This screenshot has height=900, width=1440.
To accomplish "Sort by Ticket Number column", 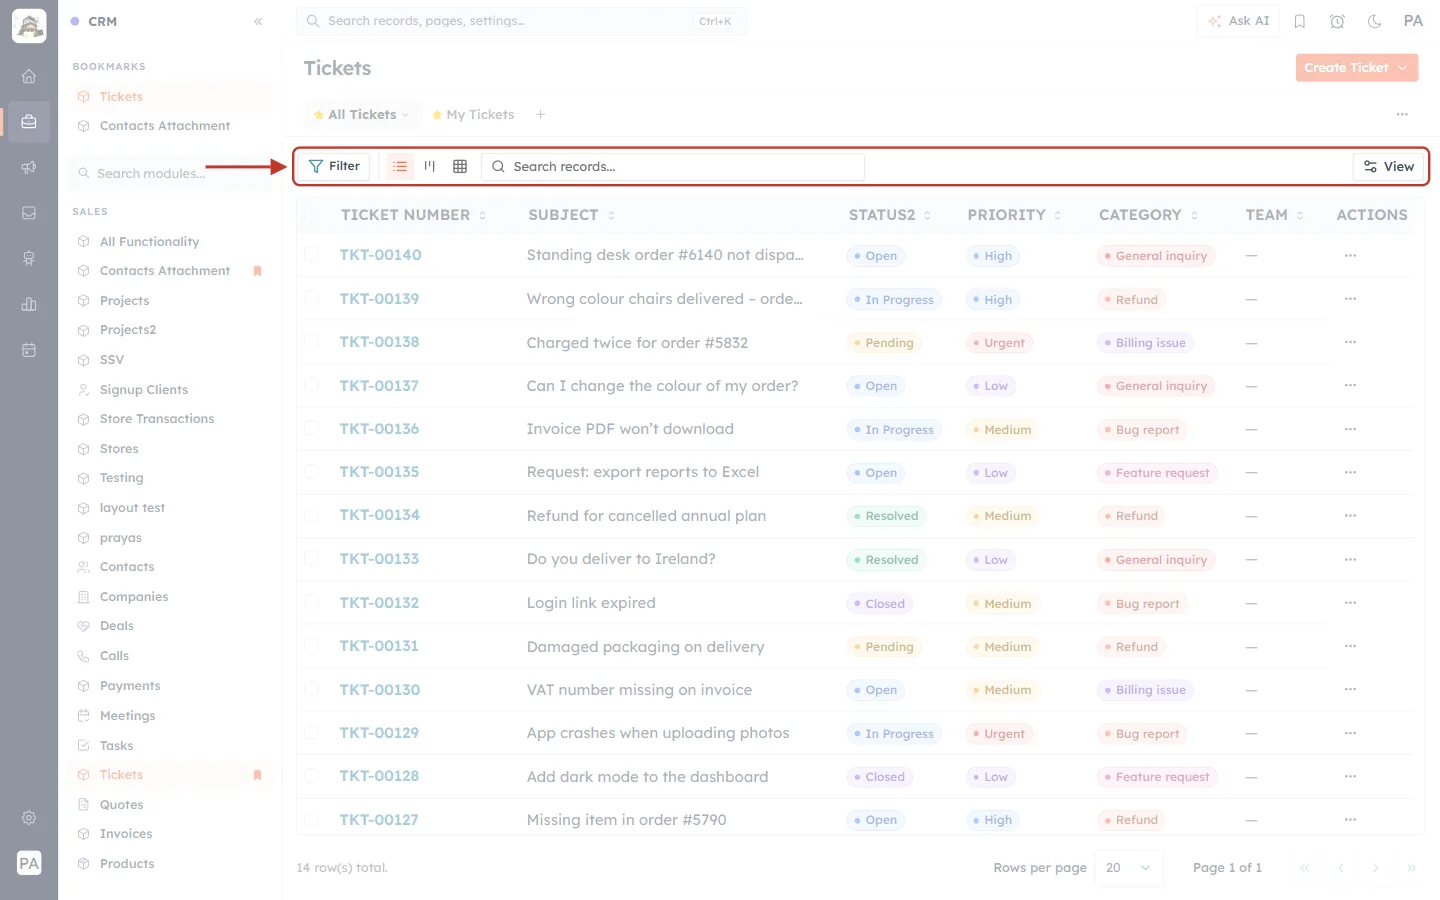I will tap(413, 215).
